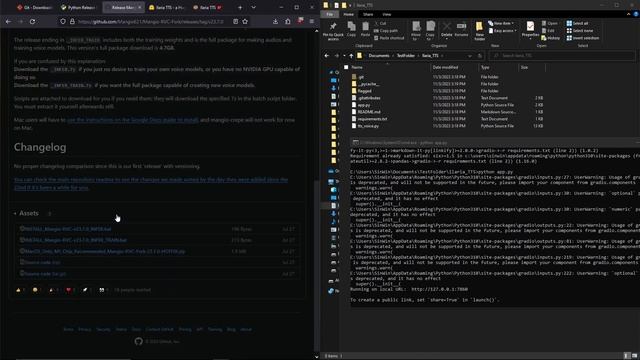This screenshot has width=640, height=360.
Task: Toggle the select-all checkbox beside Name column
Action: coord(346,67)
